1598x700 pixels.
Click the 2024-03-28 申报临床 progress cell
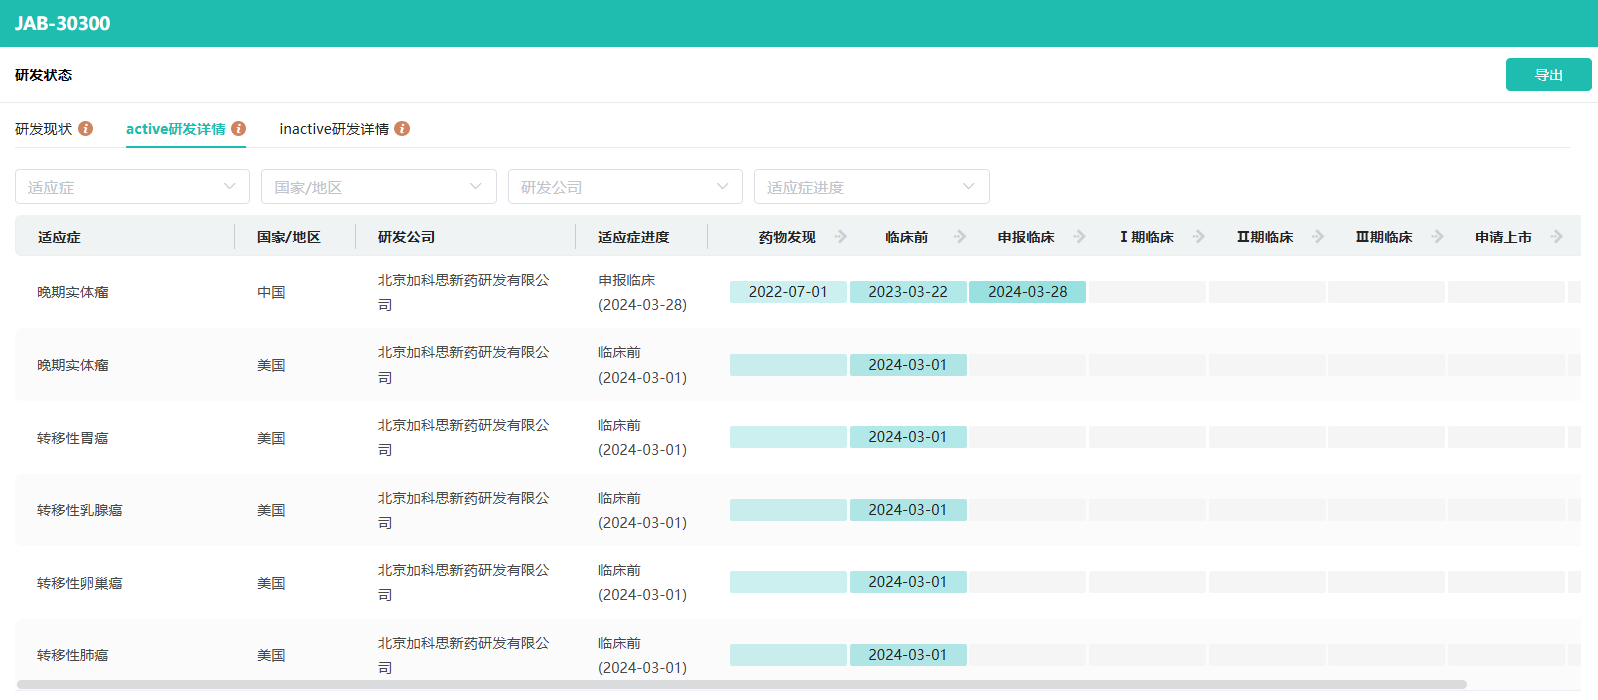pos(1027,292)
